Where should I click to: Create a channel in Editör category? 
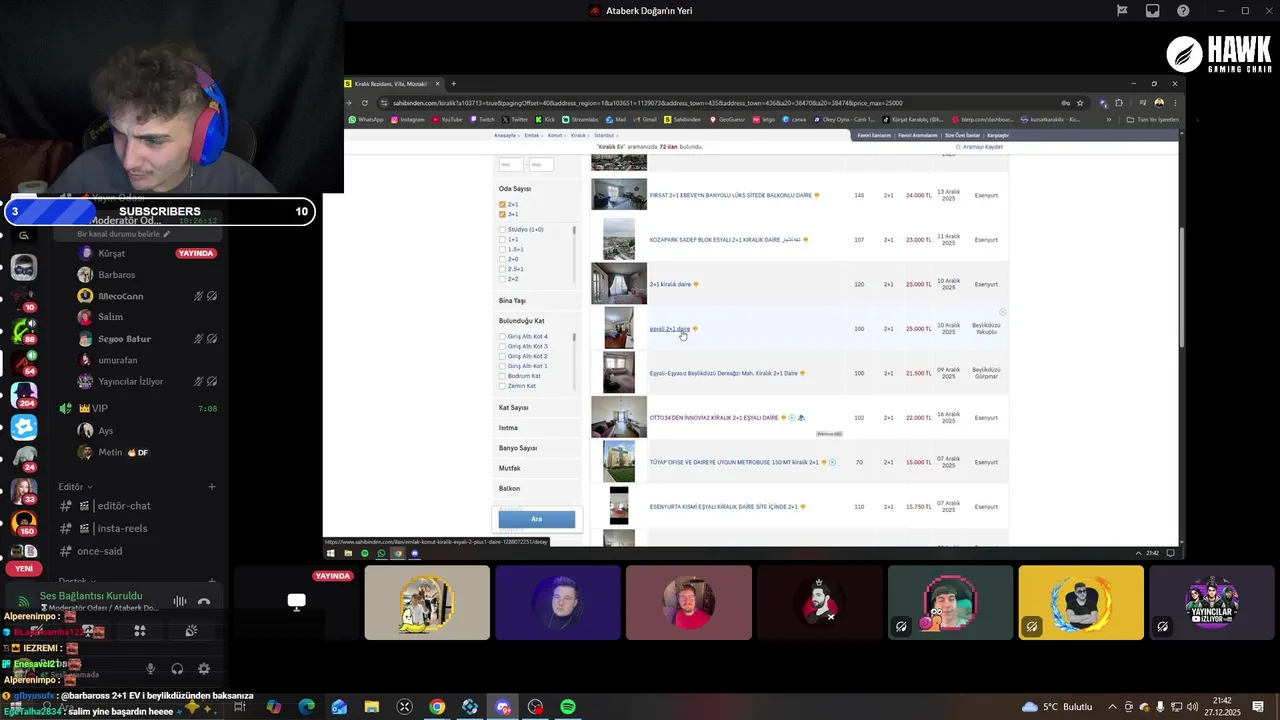click(x=212, y=487)
